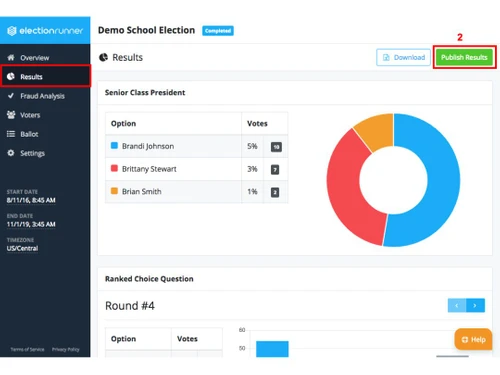
Task: Click the vote count badge for Brittany Stewart
Action: [x=275, y=170]
